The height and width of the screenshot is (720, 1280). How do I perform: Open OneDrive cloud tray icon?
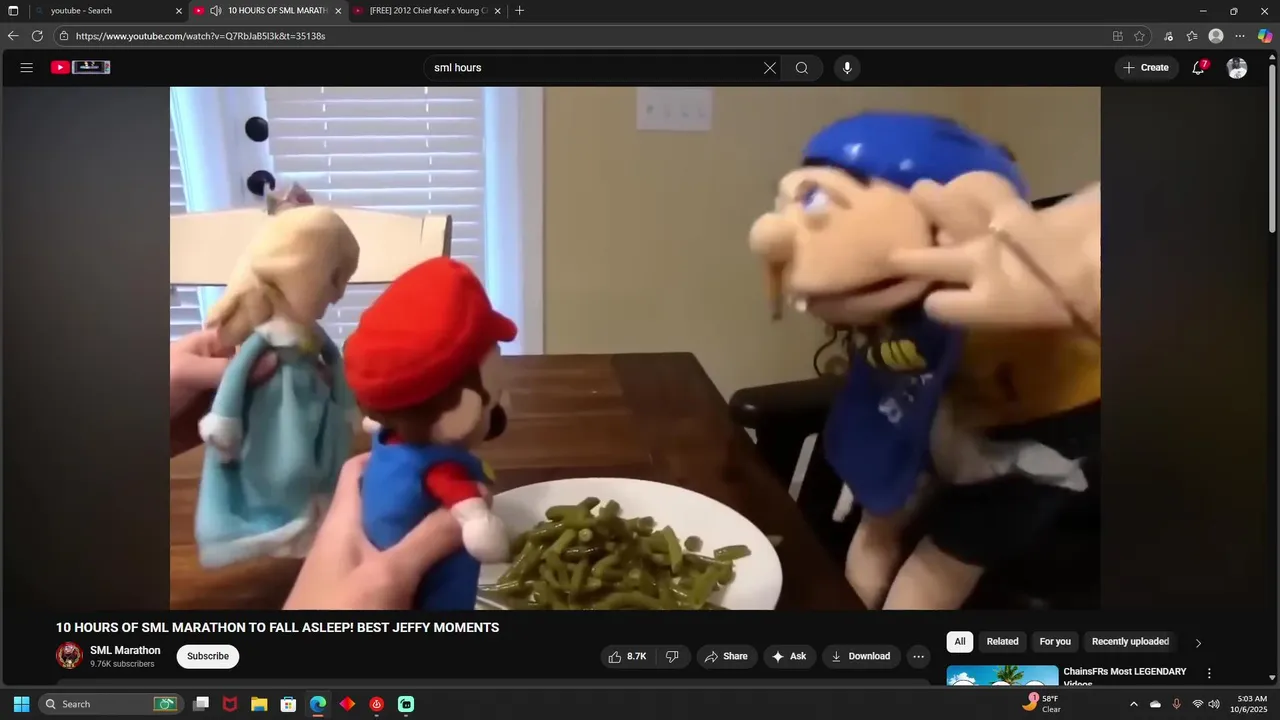(1155, 704)
